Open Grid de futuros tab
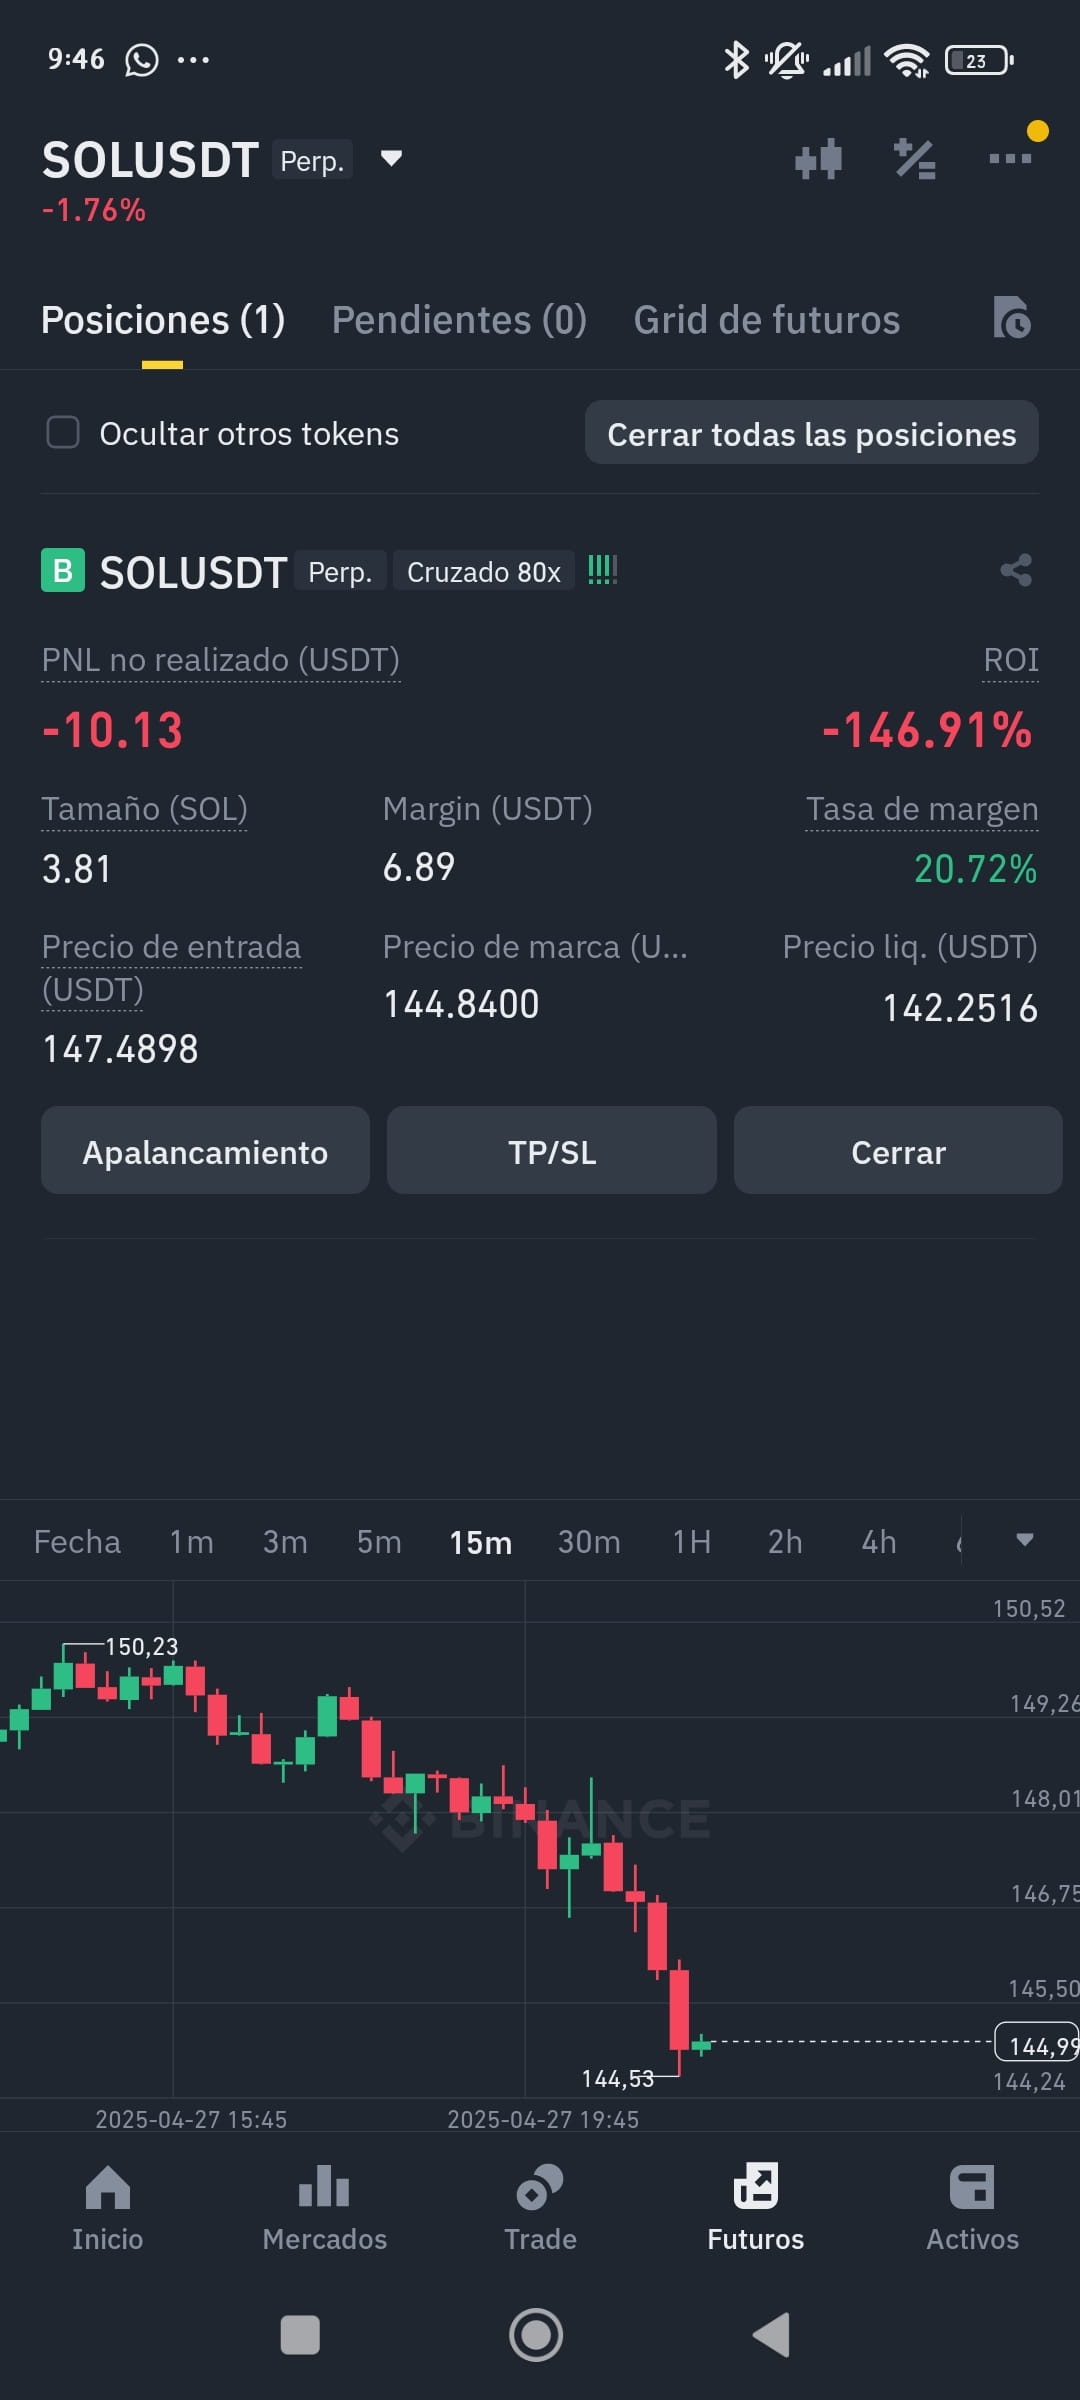 (x=766, y=320)
